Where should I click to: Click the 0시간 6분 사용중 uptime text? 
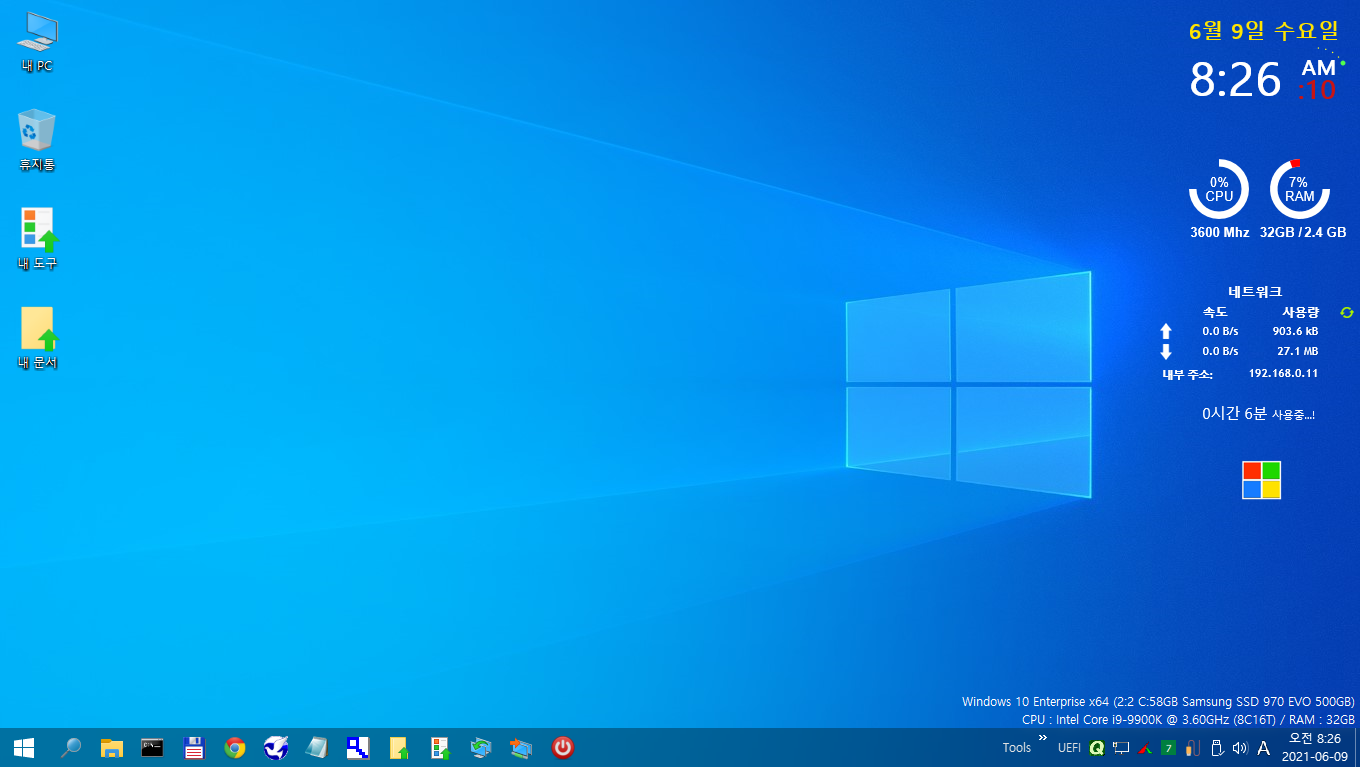tap(1258, 414)
